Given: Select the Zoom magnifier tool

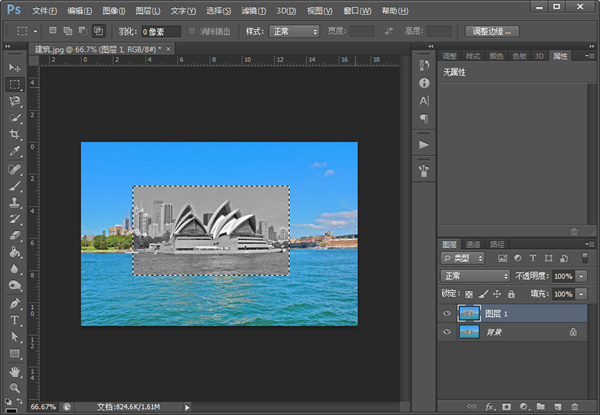Looking at the screenshot, I should [15, 387].
